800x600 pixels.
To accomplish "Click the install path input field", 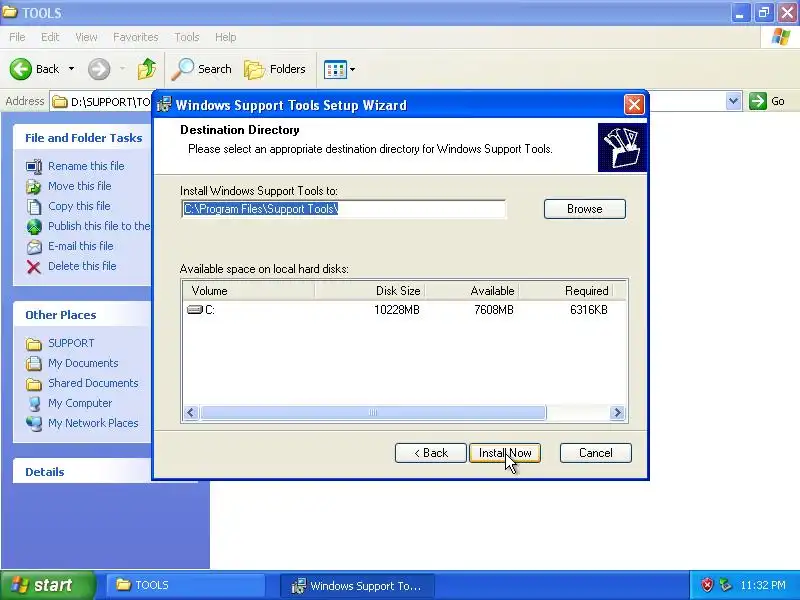I will click(x=344, y=209).
